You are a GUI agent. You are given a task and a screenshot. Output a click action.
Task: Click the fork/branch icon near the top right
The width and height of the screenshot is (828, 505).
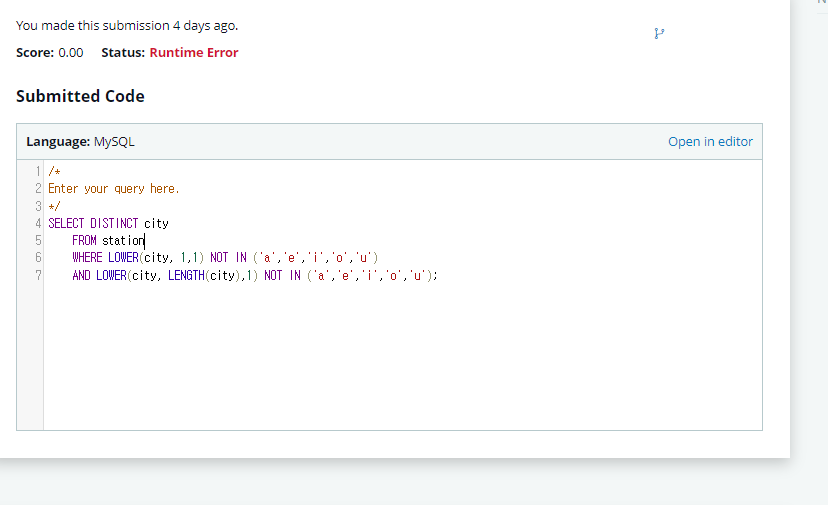click(659, 34)
